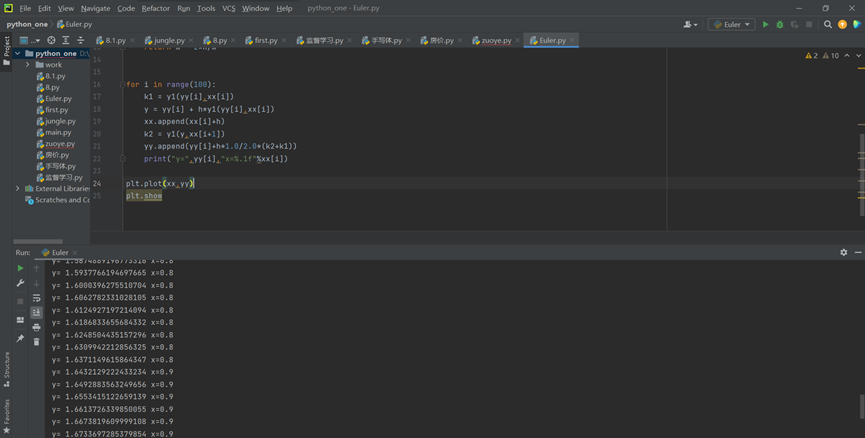
Task: Open the Tools menu
Action: tap(206, 8)
